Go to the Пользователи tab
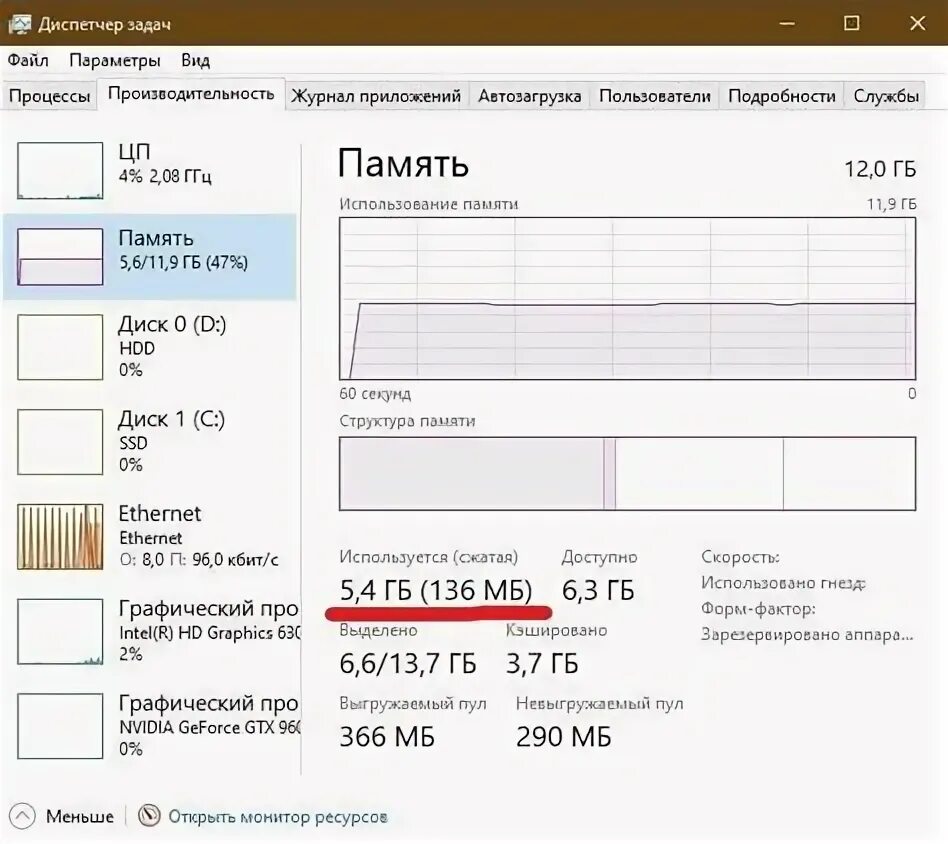Viewport: 948px width, 844px height. pos(655,96)
